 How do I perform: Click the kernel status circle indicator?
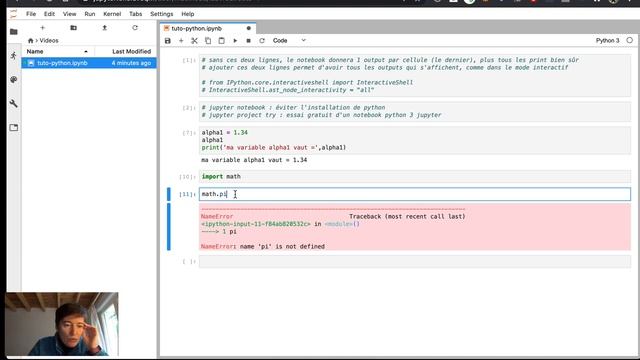click(x=630, y=40)
